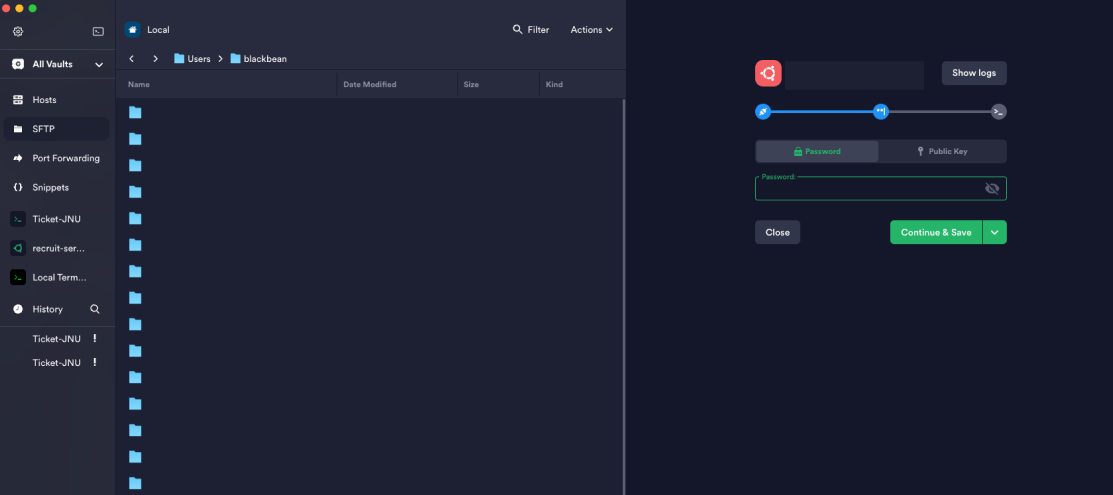The height and width of the screenshot is (495, 1113).
Task: Open the Snippets section
Action: 57,187
